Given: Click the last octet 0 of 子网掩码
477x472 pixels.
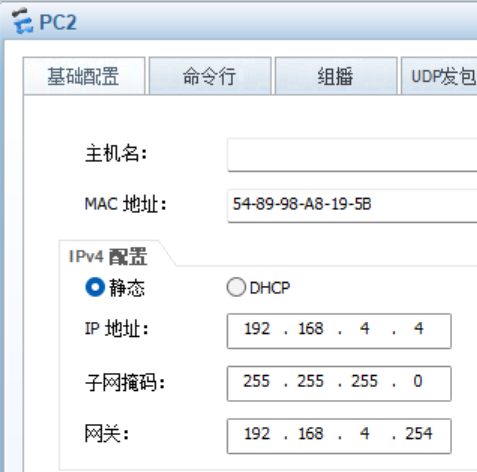Looking at the screenshot, I should coord(418,381).
